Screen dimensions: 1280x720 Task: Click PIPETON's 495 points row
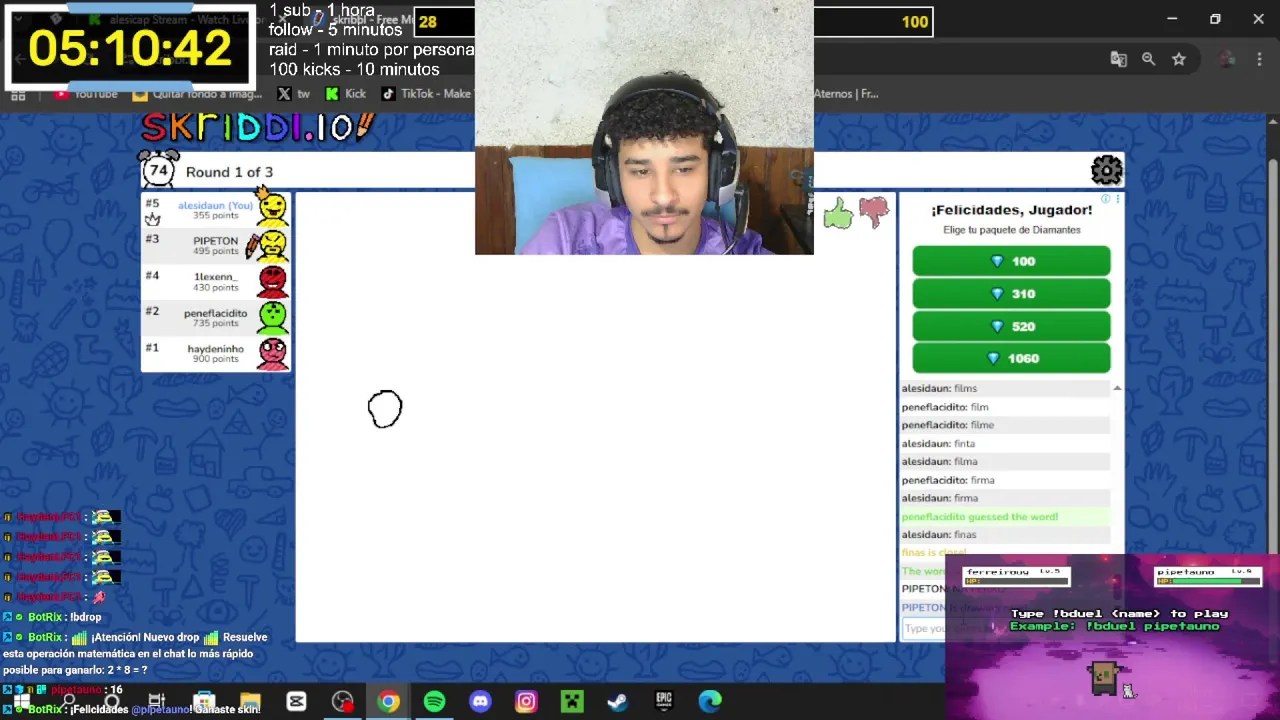pos(216,245)
